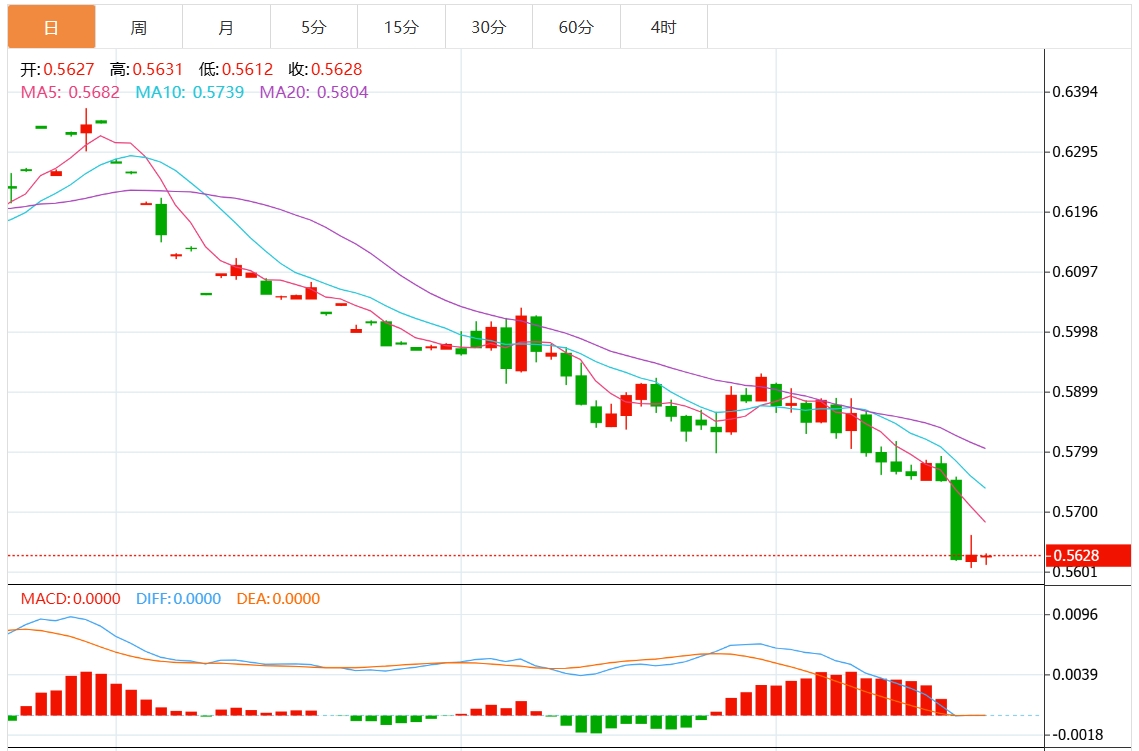Click the high price 0.5631 value
Image resolution: width=1139 pixels, height=751 pixels.
158,70
